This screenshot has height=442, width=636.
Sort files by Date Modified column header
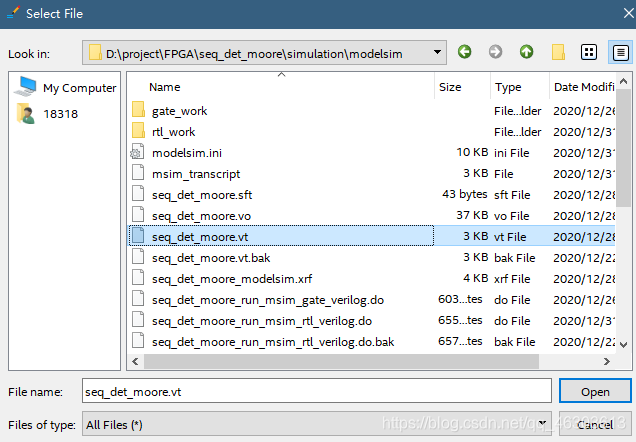tap(584, 87)
